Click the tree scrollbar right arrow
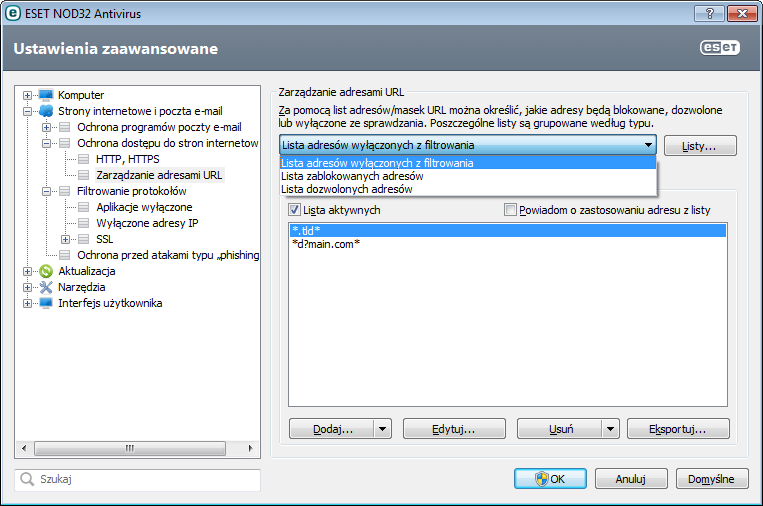The image size is (763, 506). (251, 448)
